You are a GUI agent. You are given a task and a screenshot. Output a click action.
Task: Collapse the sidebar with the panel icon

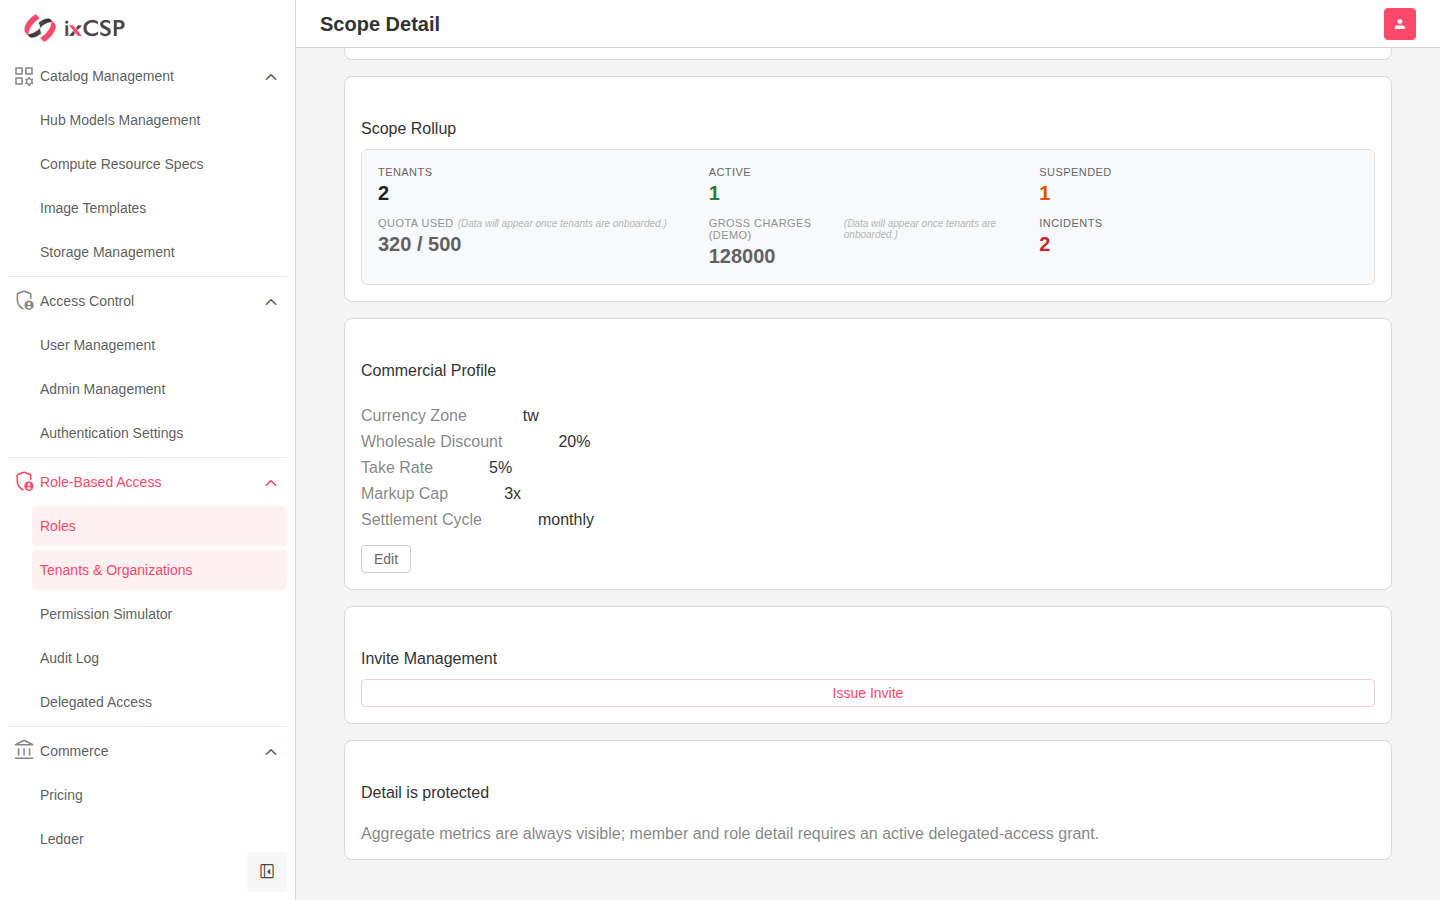267,872
